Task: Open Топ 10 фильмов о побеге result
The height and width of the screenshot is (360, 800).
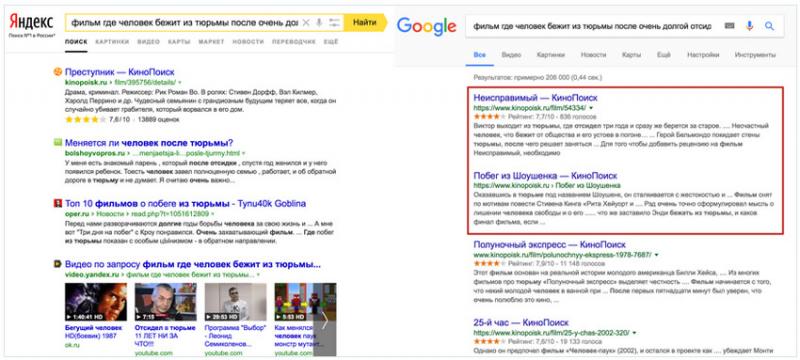Action: [186, 203]
